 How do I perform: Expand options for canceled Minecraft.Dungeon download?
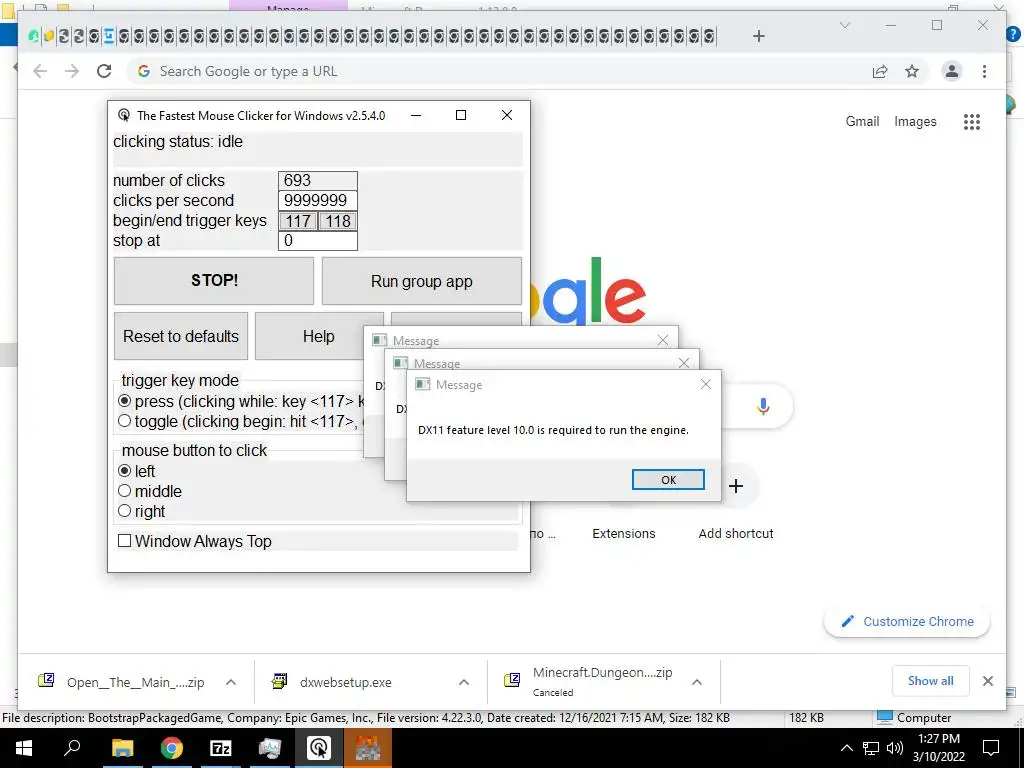tap(697, 682)
